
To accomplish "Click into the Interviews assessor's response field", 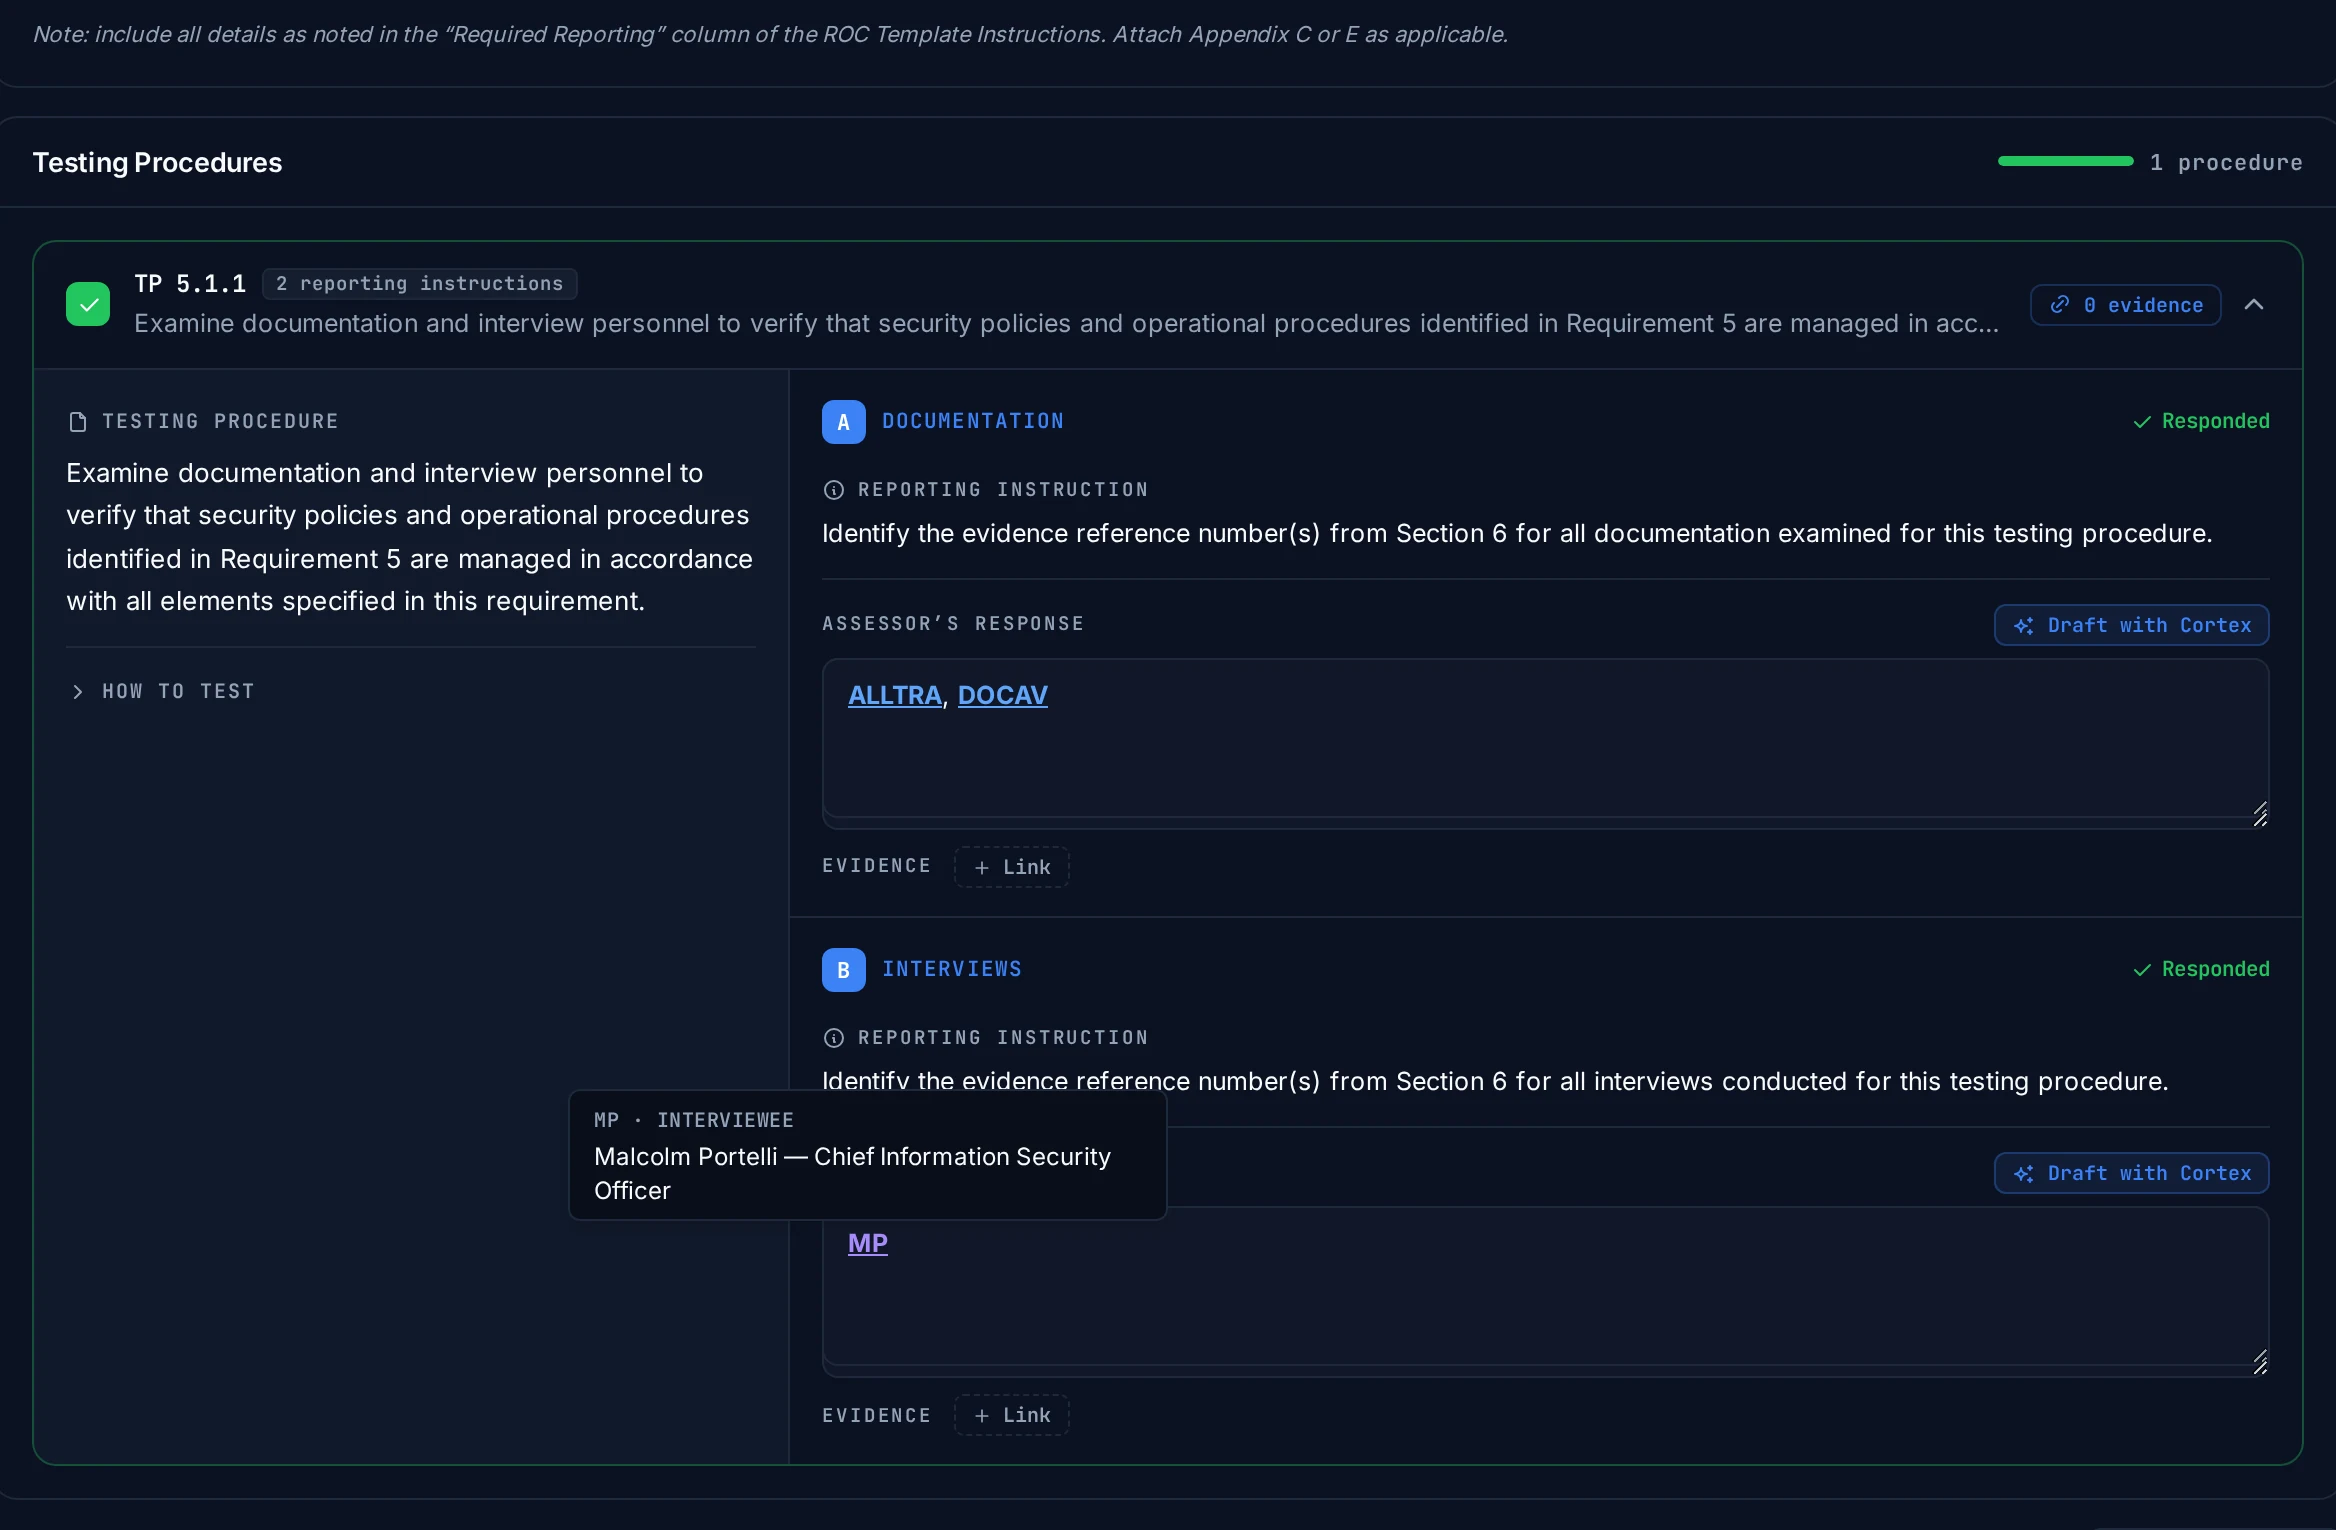I will click(x=1546, y=1291).
